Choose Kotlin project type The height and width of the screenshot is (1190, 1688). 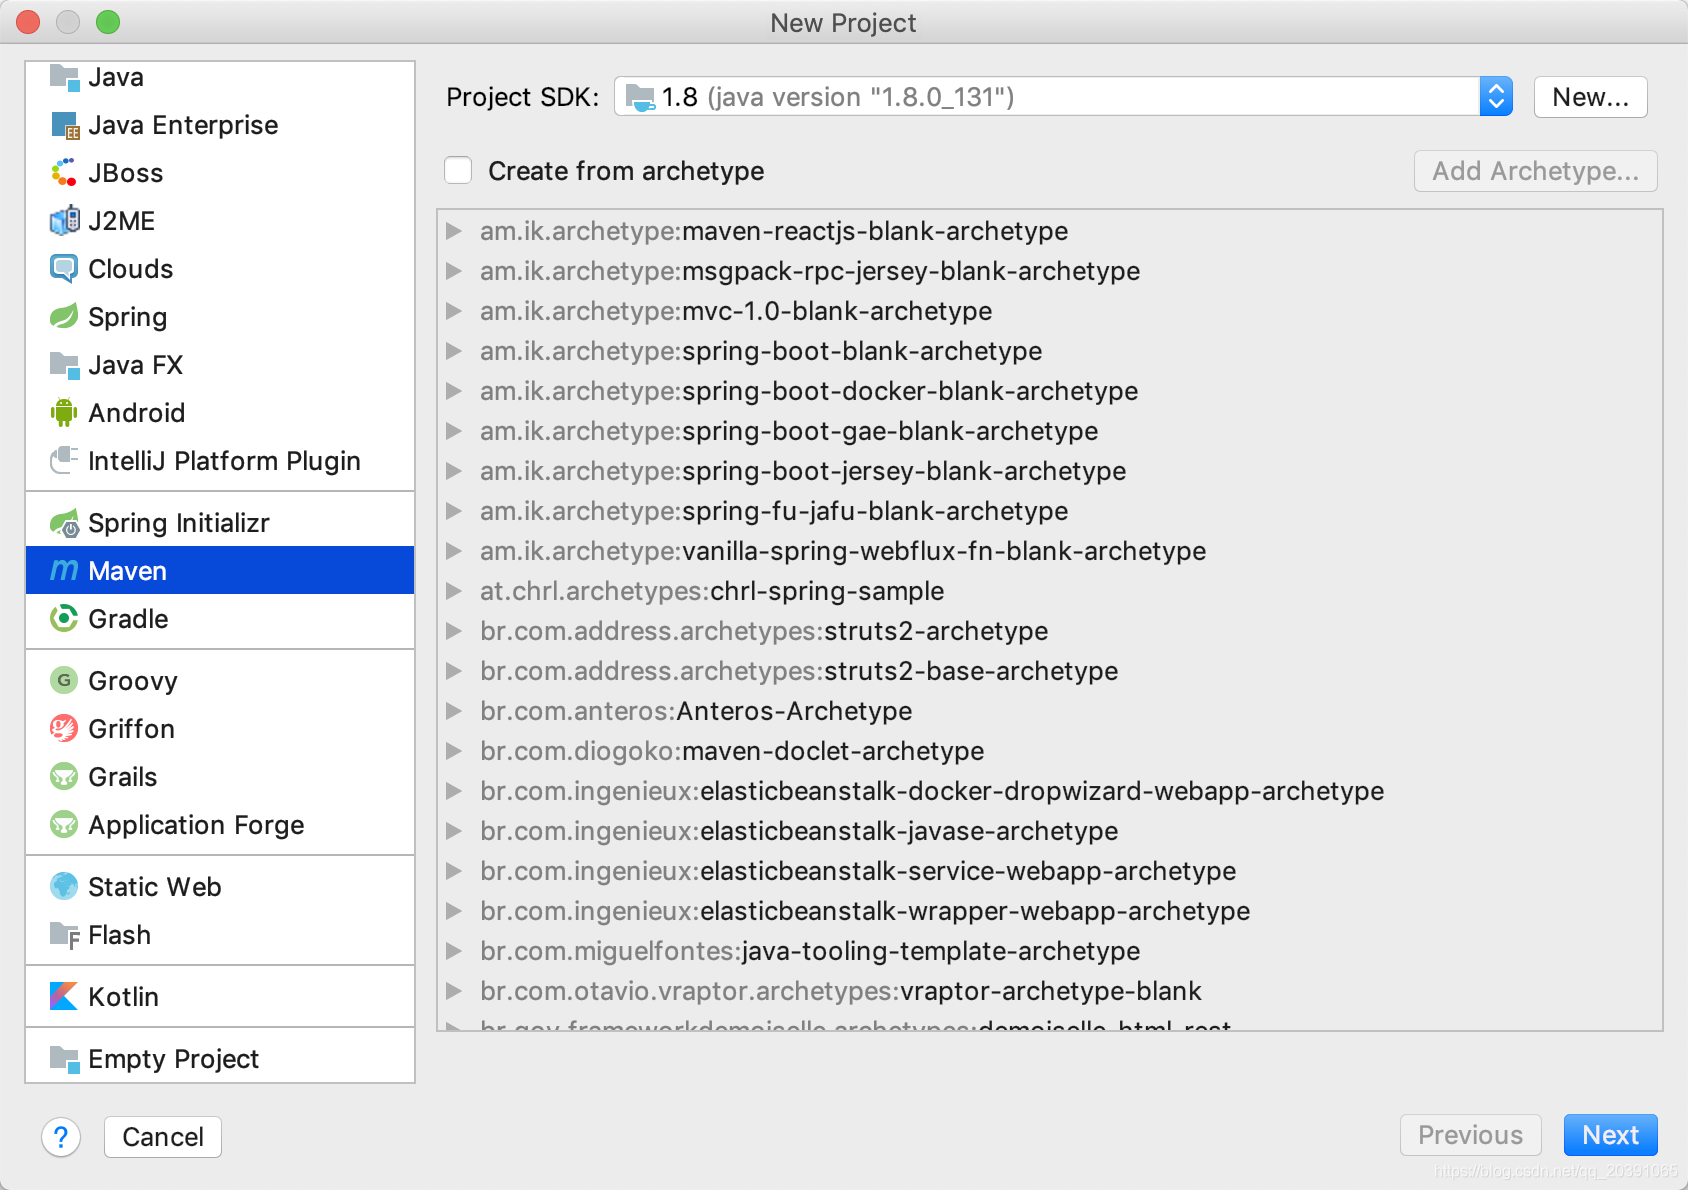[x=220, y=997]
